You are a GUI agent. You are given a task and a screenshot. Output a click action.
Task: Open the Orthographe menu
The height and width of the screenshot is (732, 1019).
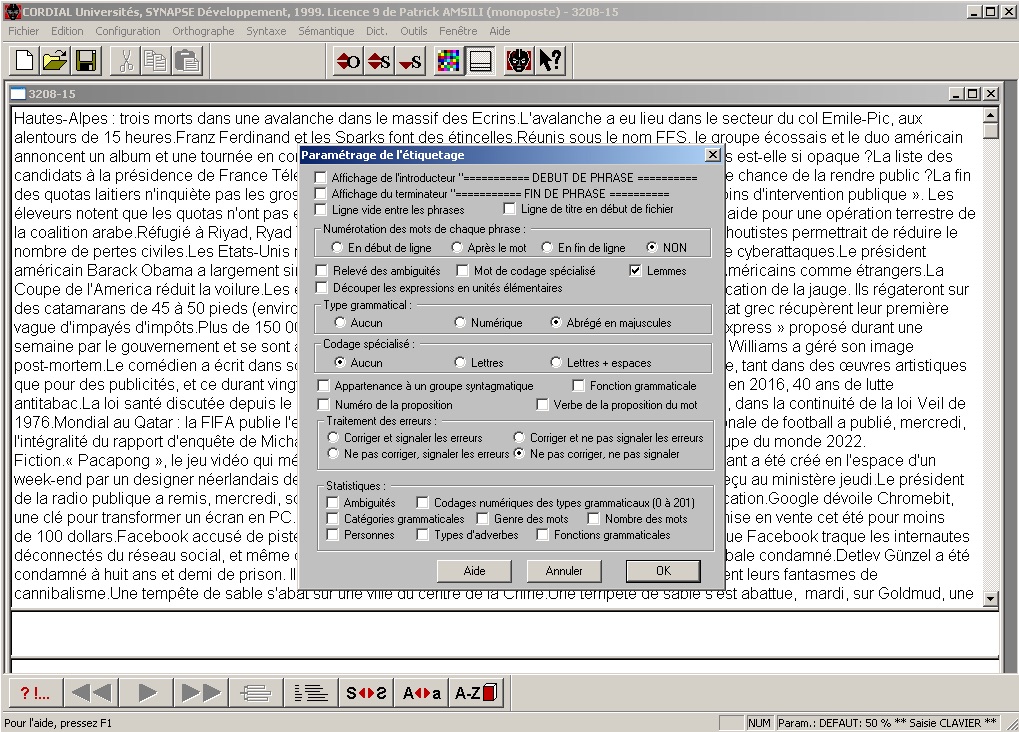pos(203,31)
